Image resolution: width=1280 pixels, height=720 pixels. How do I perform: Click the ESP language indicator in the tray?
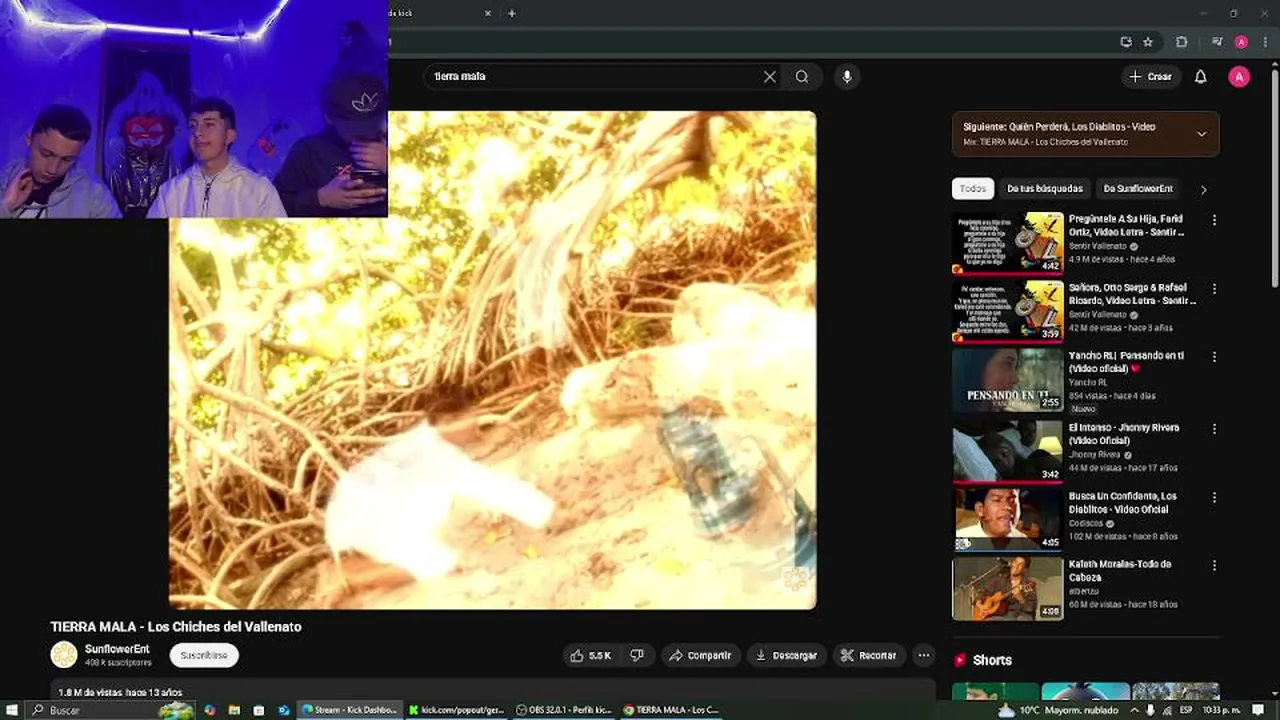pos(1188,710)
